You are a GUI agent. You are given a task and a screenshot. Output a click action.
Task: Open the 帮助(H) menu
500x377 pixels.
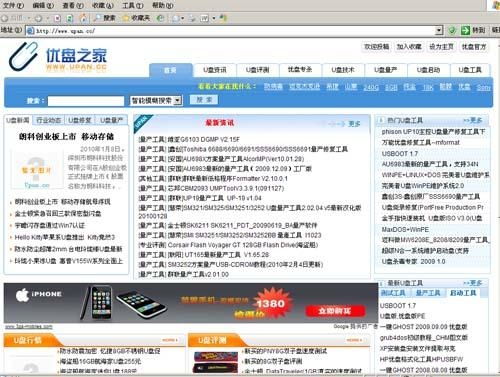pos(163,5)
